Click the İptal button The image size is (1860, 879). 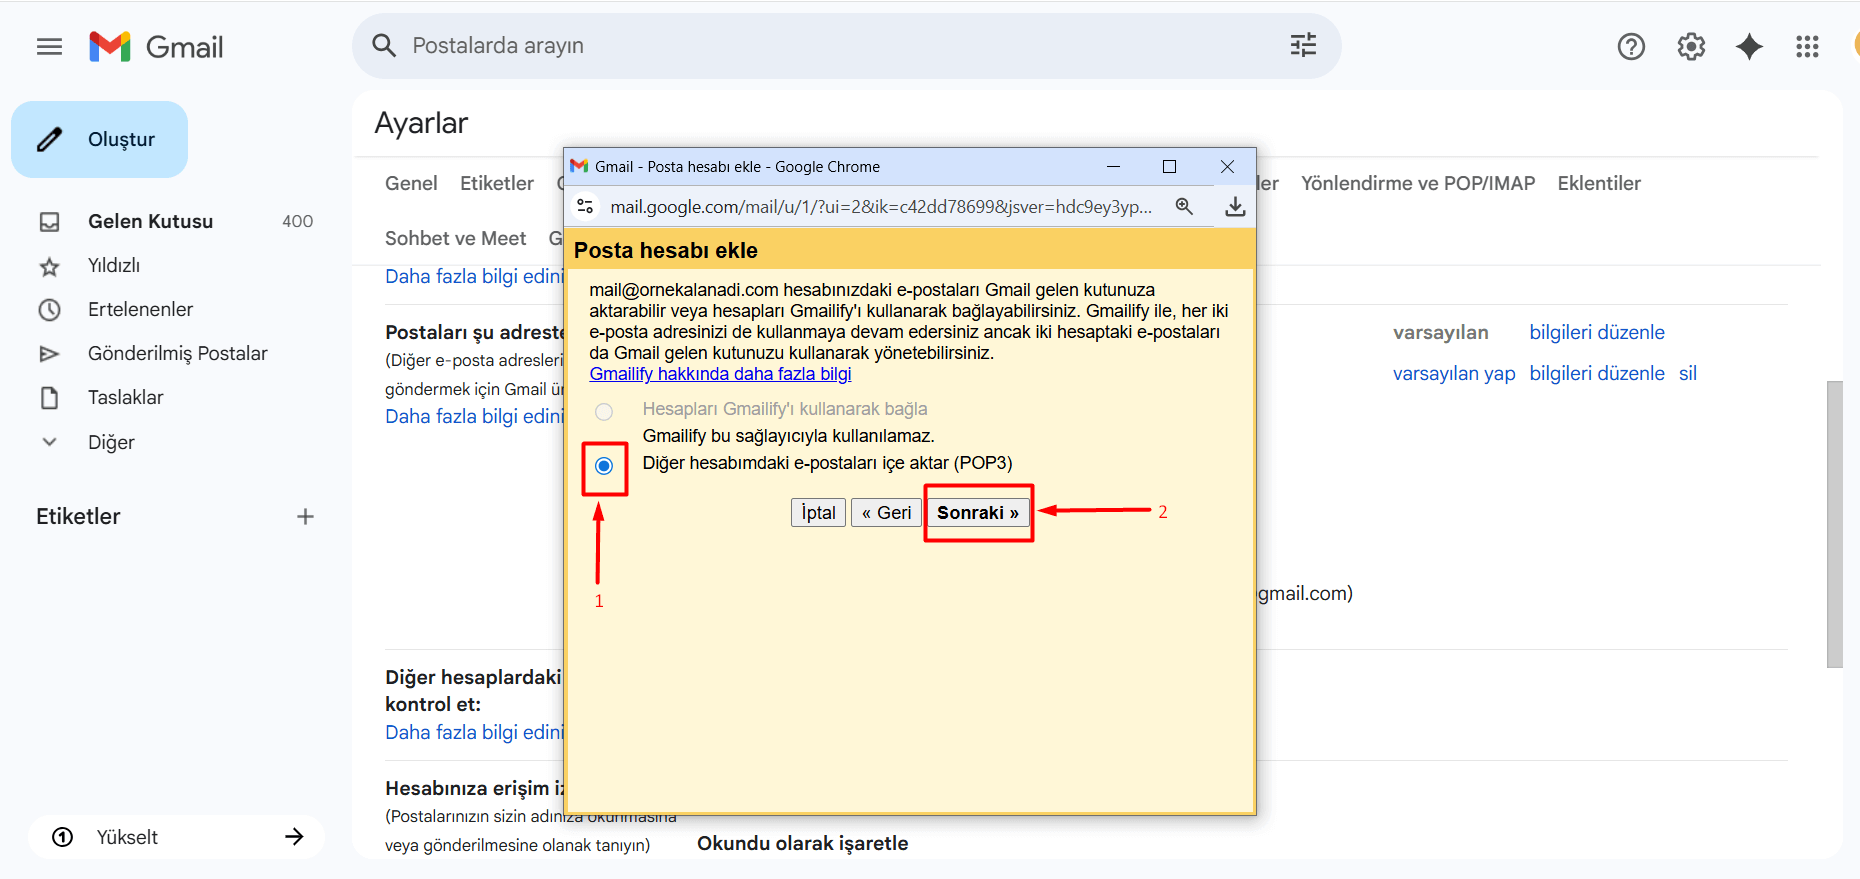point(818,513)
